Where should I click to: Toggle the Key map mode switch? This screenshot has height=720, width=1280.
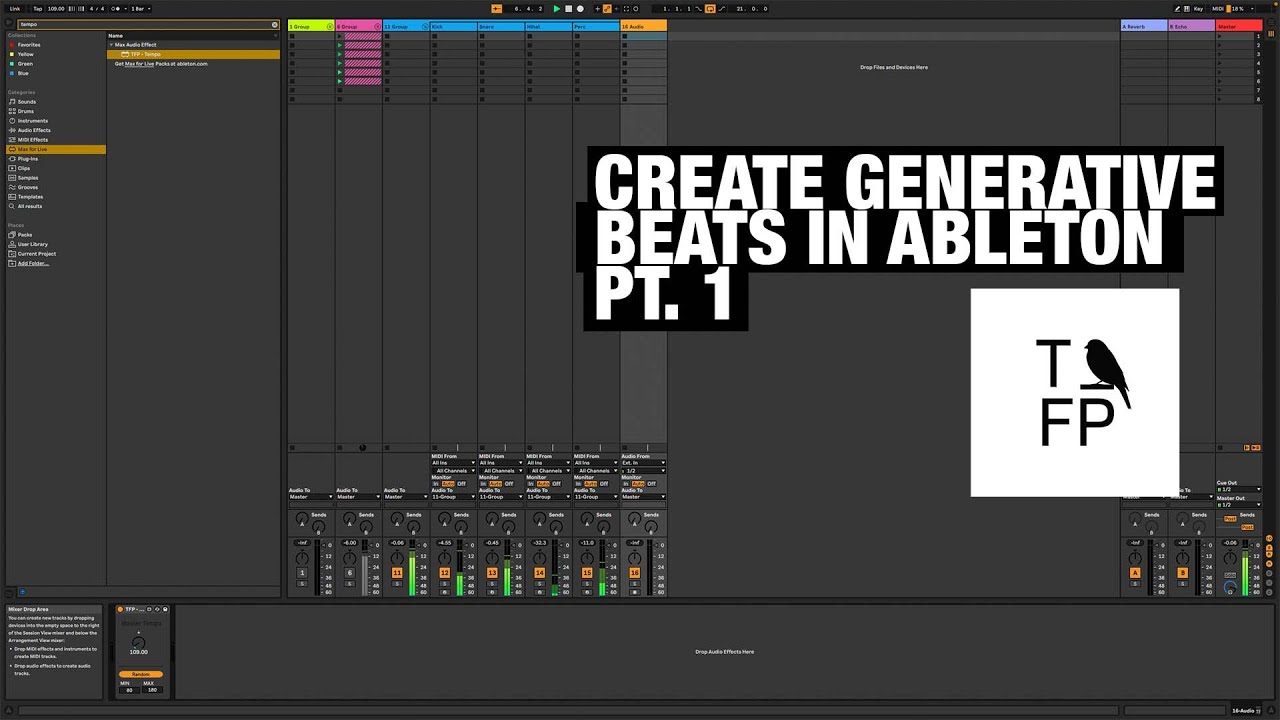[x=1198, y=8]
